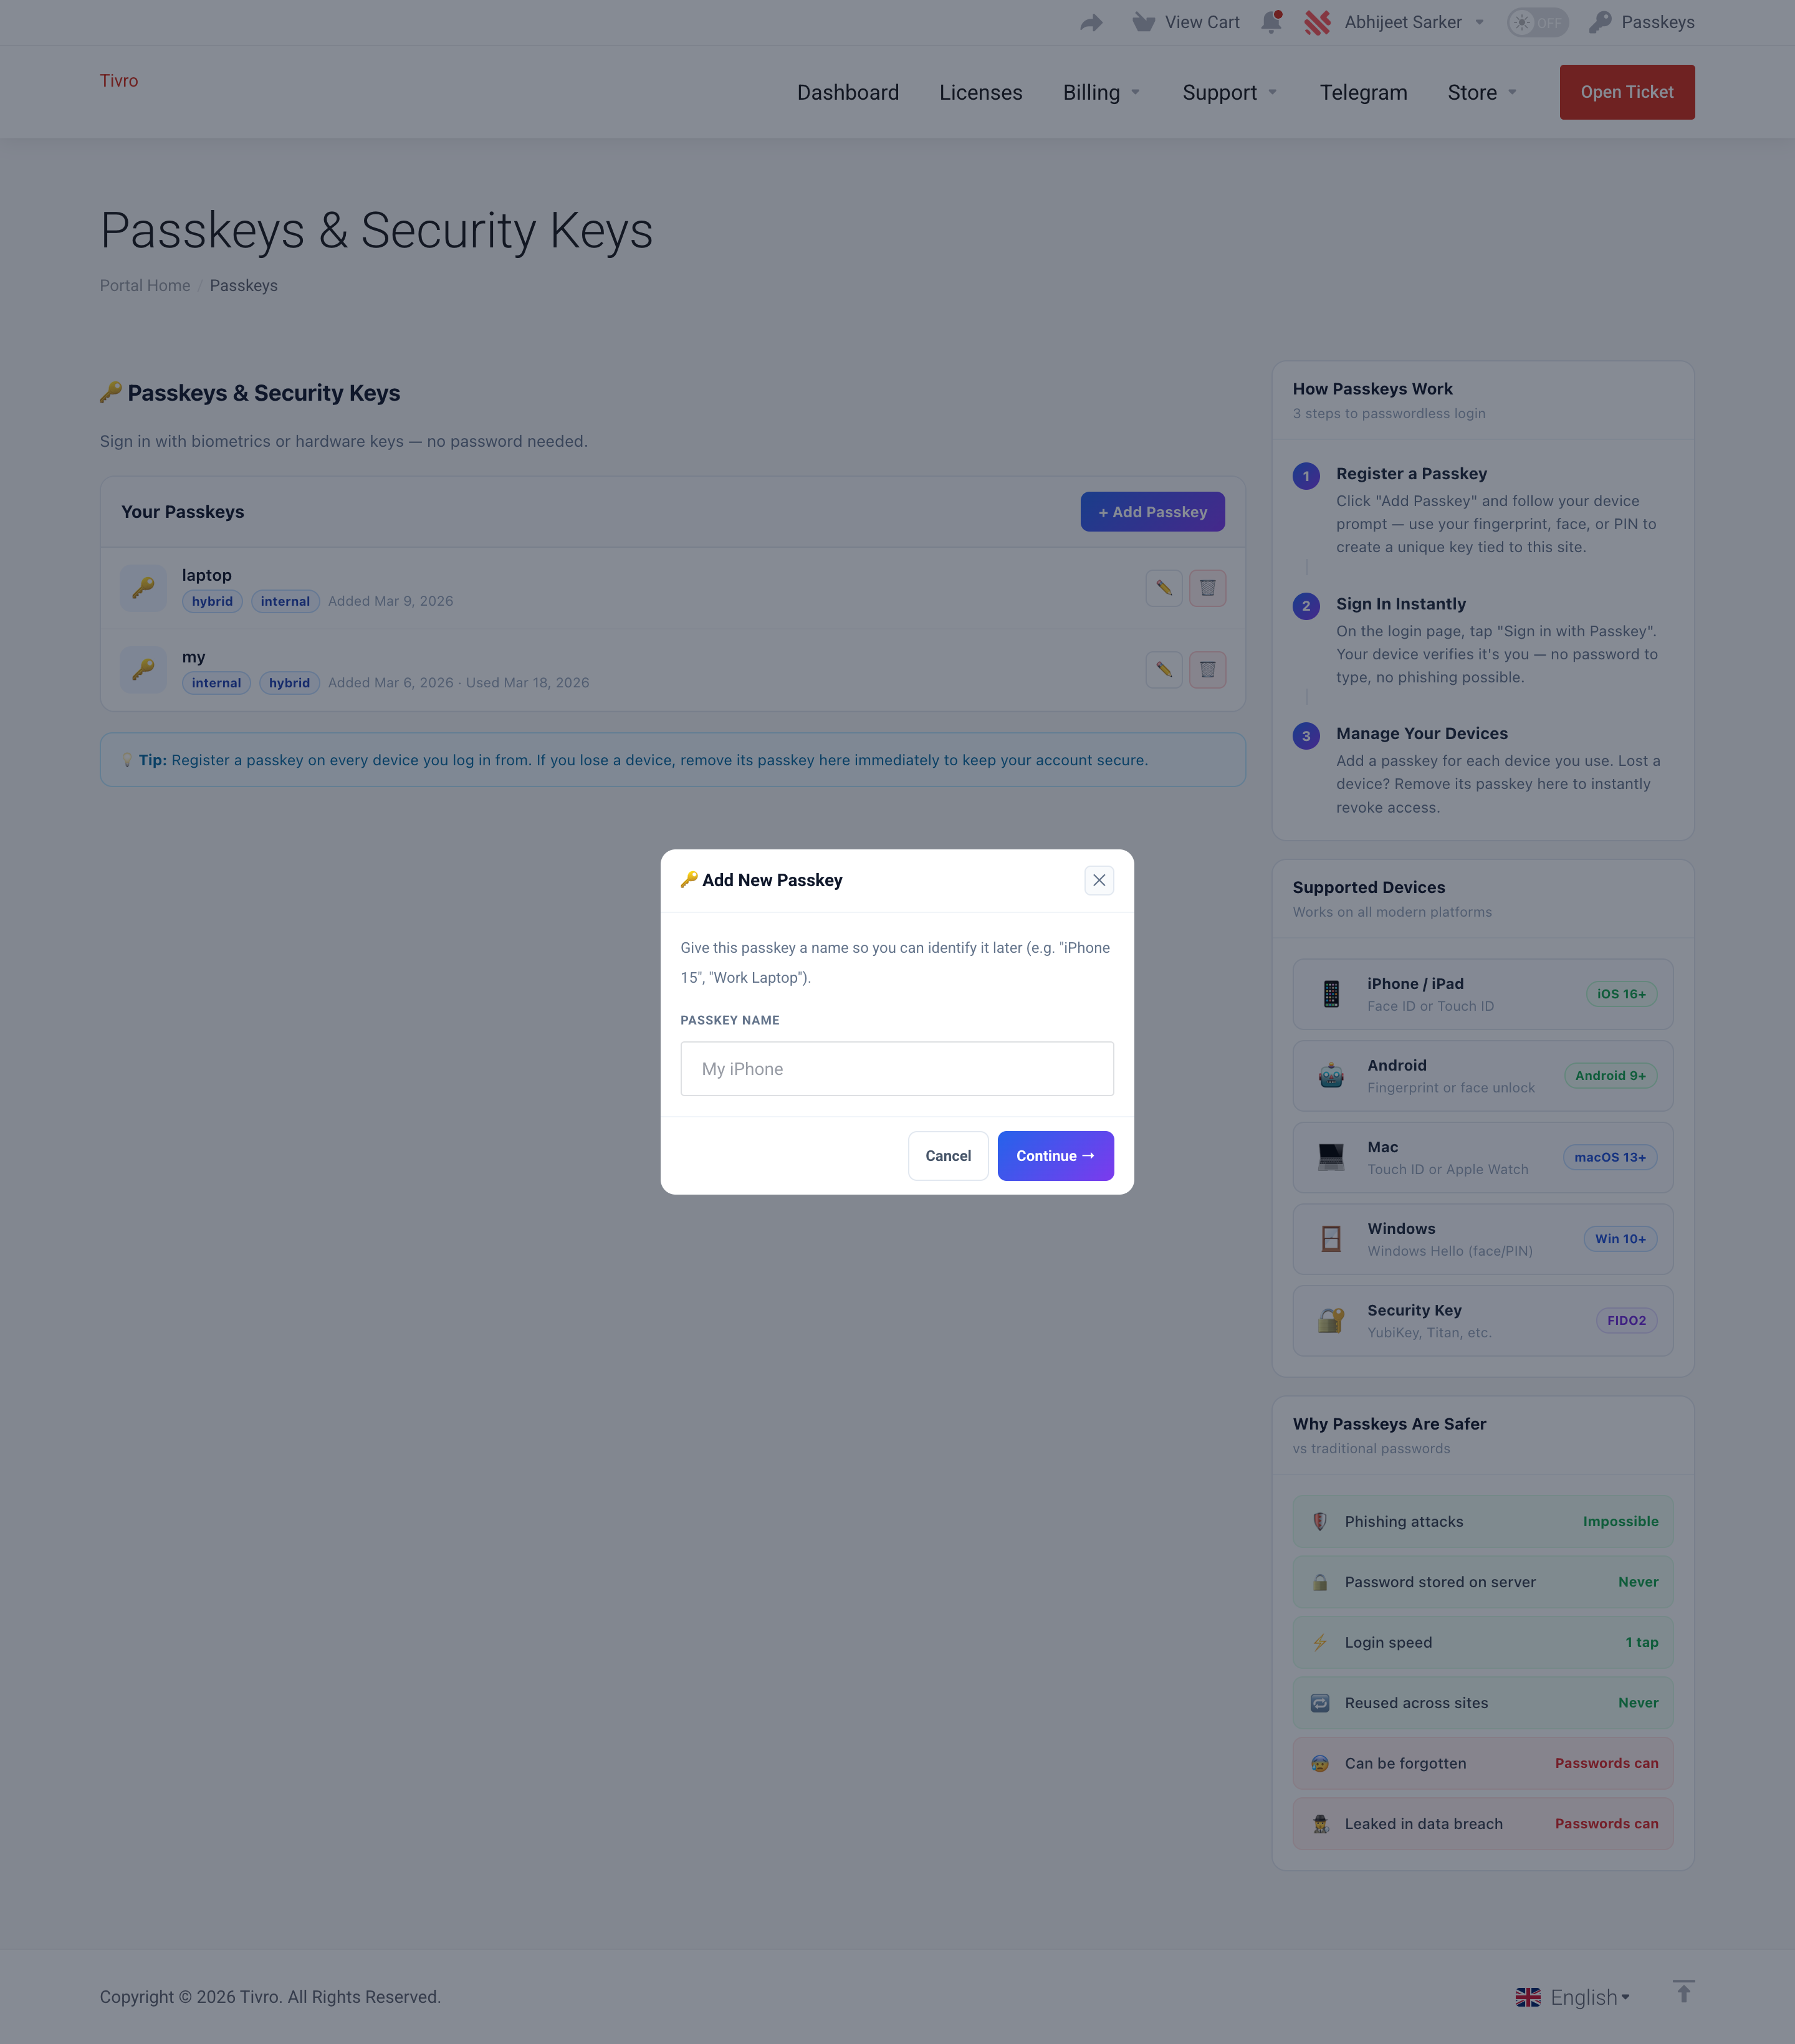Close the Add New Passkey dialog
The width and height of the screenshot is (1795, 2044).
pyautogui.click(x=1099, y=880)
